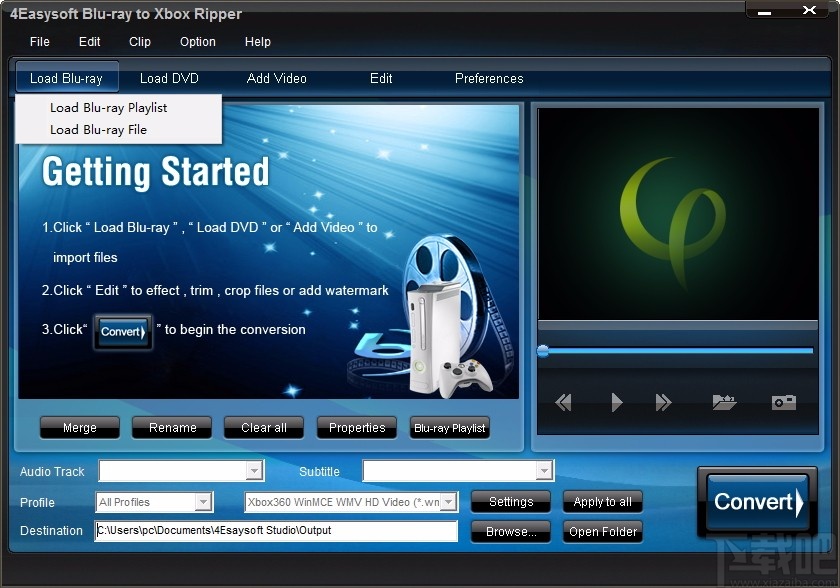
Task: Open the snapshot folder icon beside the camera
Action: [x=724, y=402]
